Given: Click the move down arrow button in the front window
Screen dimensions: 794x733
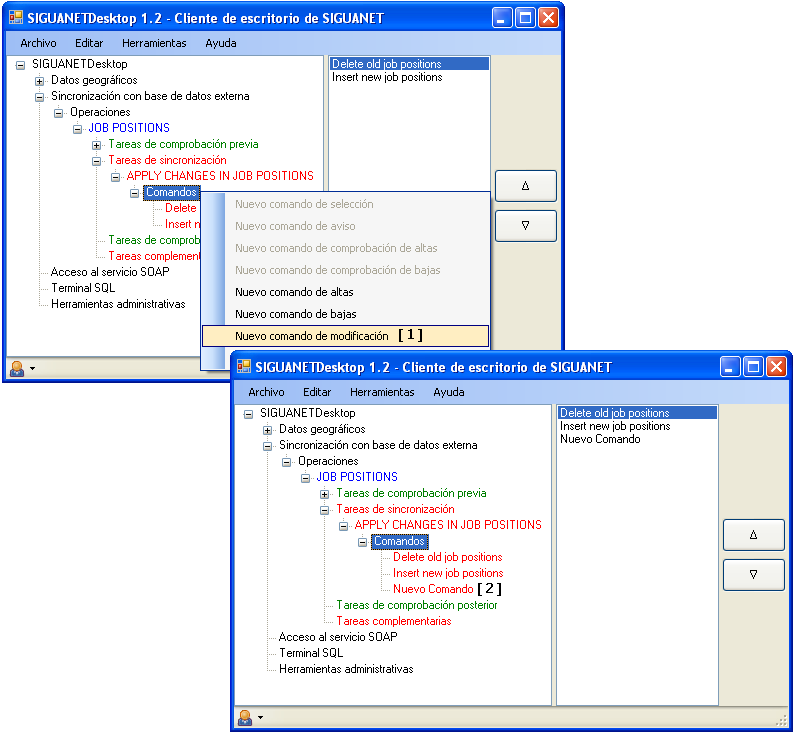Looking at the screenshot, I should [x=753, y=575].
